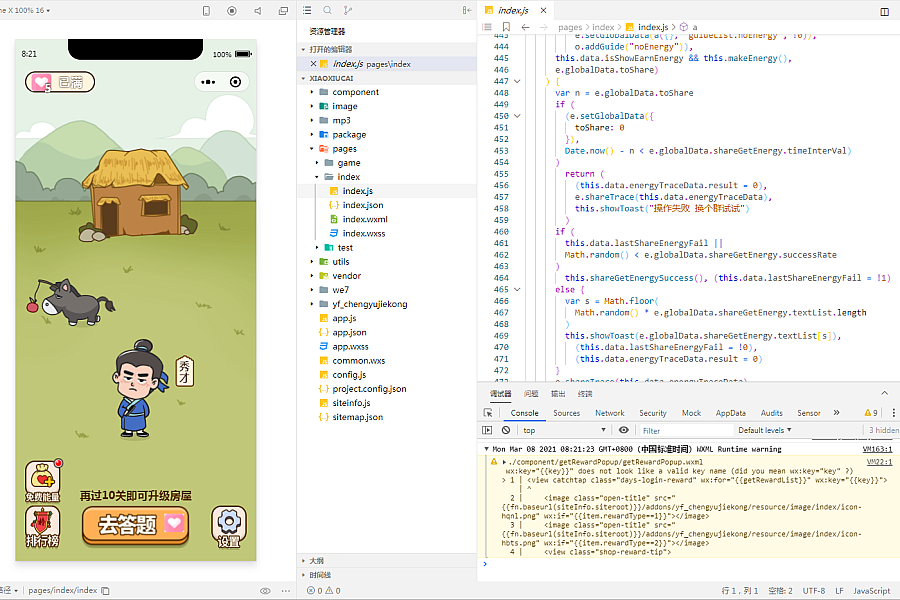Screen dimensions: 900x600
Task: Toggle the preview eye icon in the status bar
Action: [x=265, y=591]
